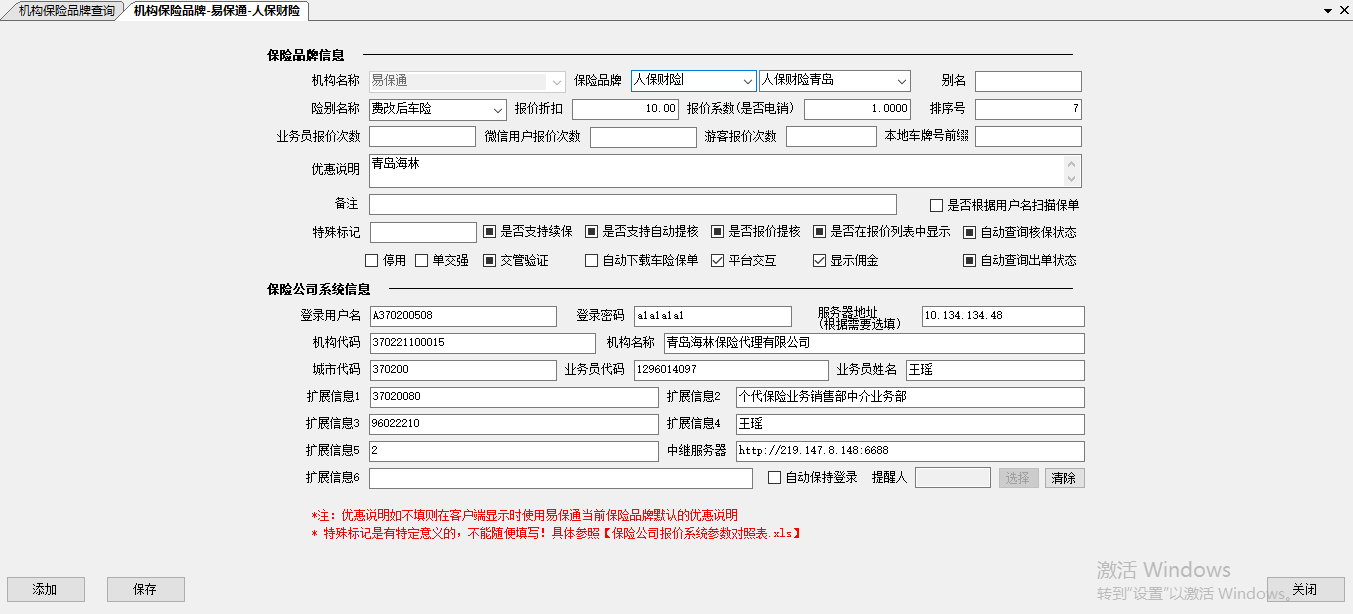Click 排序号 field showing 7
Screen dimensions: 1353x614
click(x=1028, y=109)
